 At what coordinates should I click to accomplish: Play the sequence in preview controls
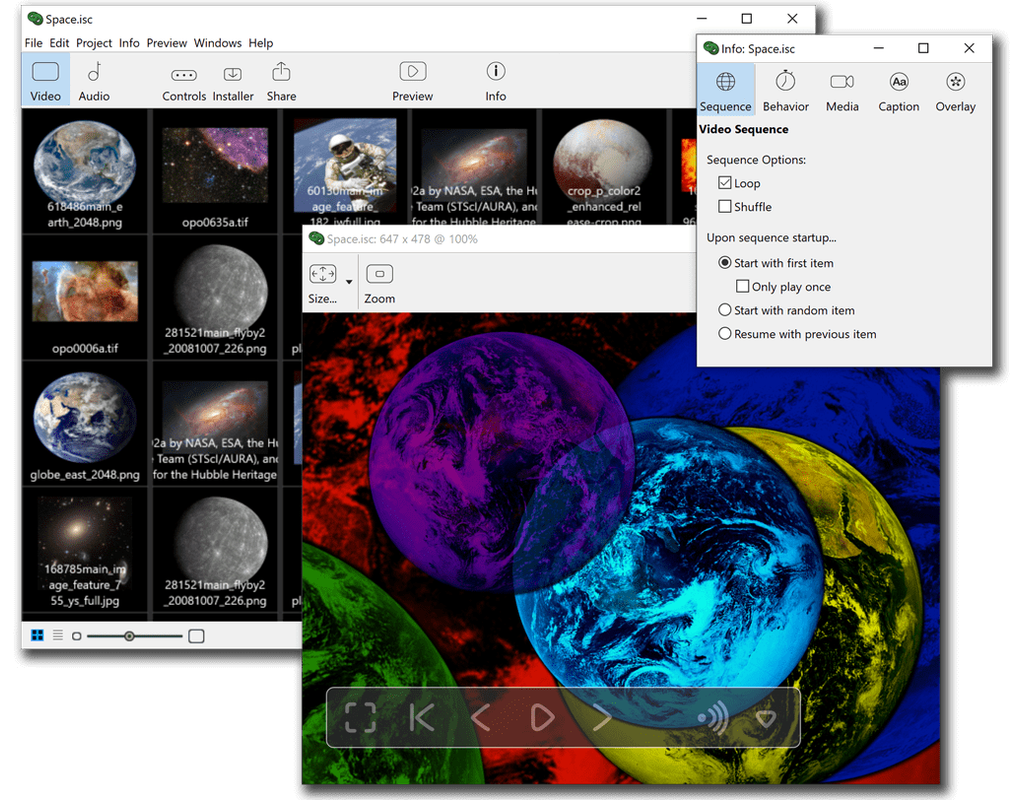tap(542, 717)
